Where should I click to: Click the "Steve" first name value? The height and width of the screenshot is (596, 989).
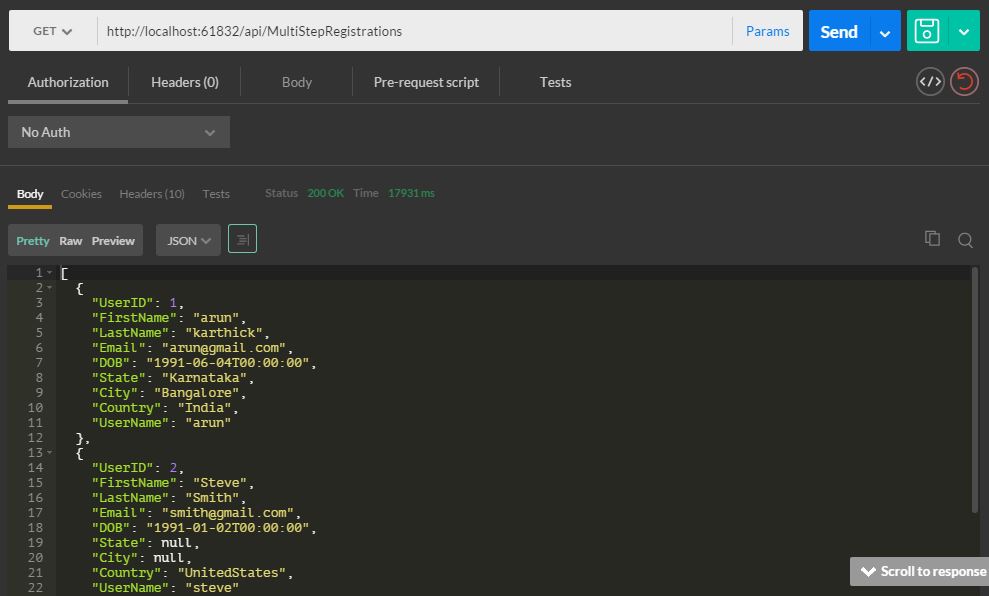click(219, 482)
